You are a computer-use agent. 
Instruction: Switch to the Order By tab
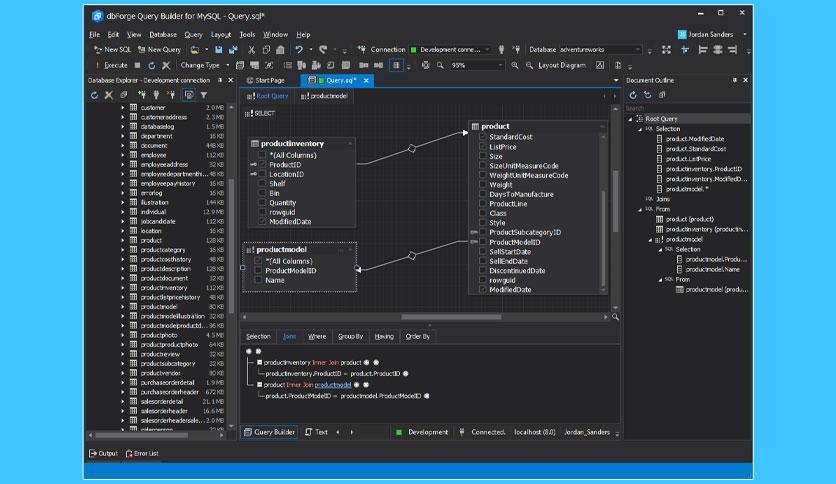(x=417, y=336)
